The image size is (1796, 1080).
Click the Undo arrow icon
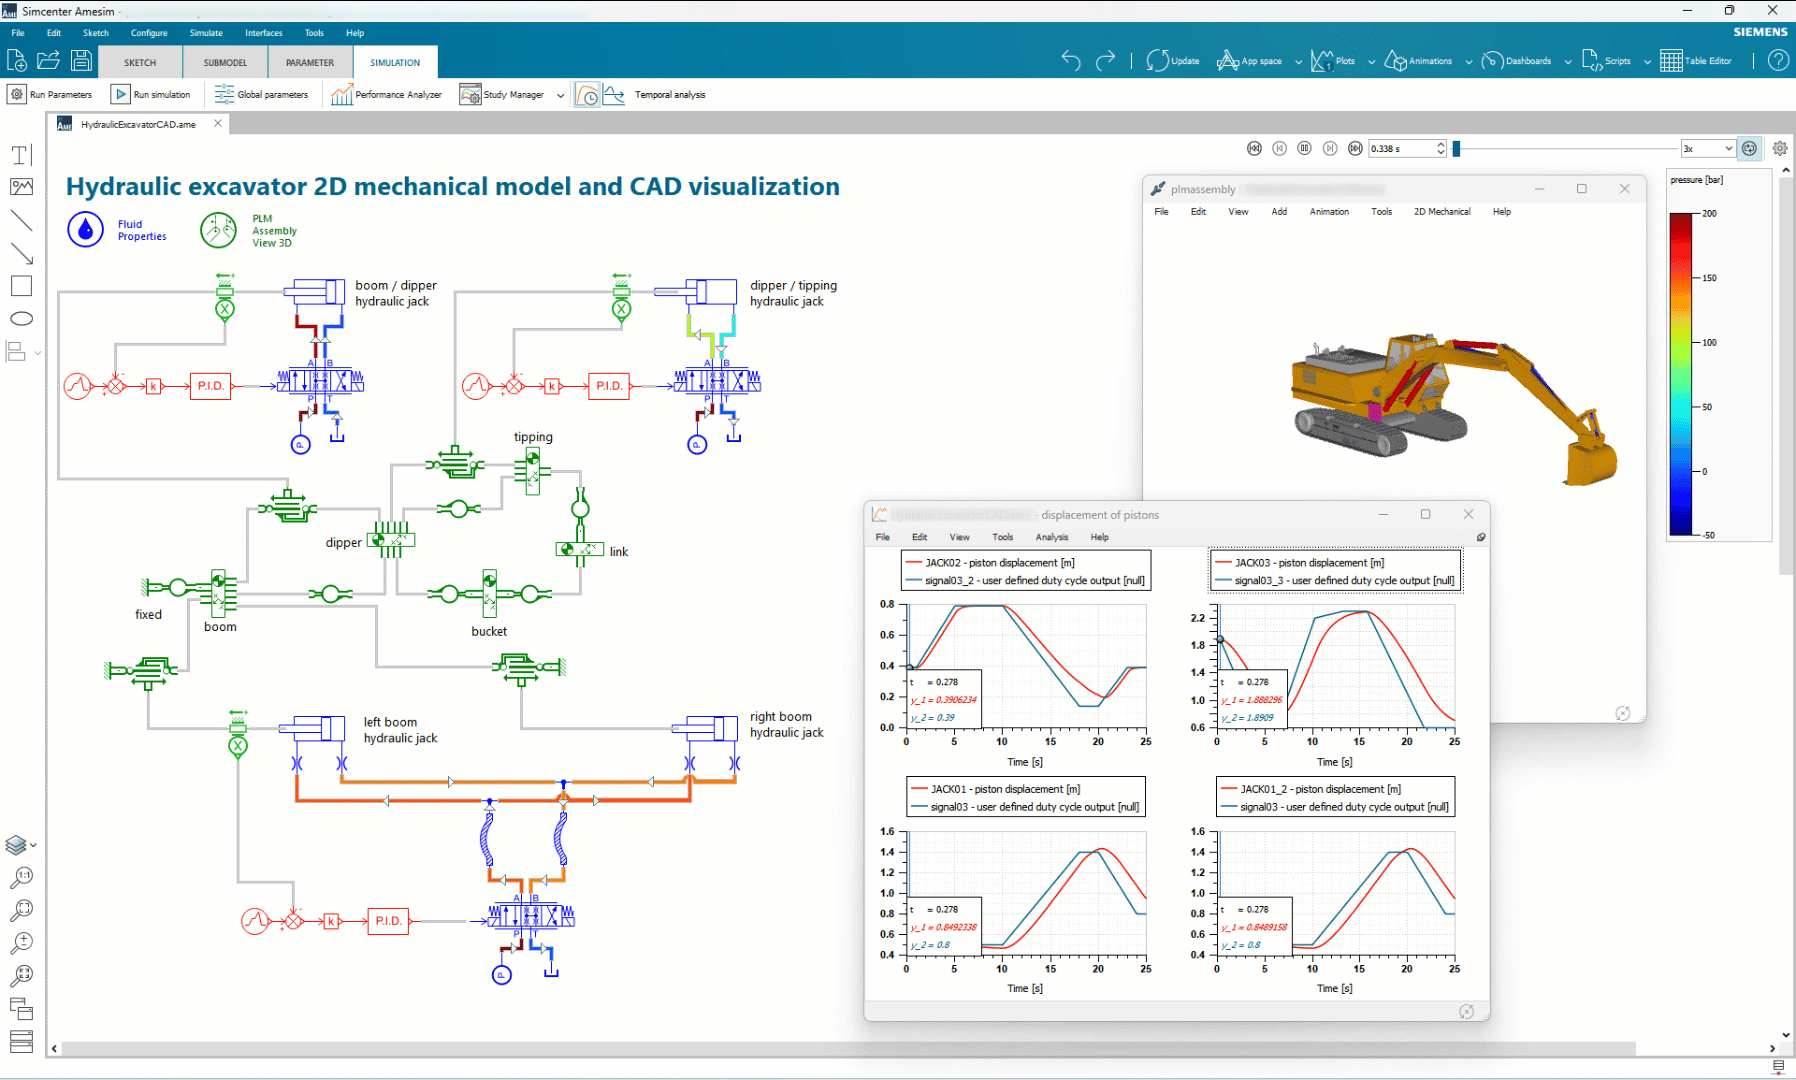pyautogui.click(x=1071, y=61)
